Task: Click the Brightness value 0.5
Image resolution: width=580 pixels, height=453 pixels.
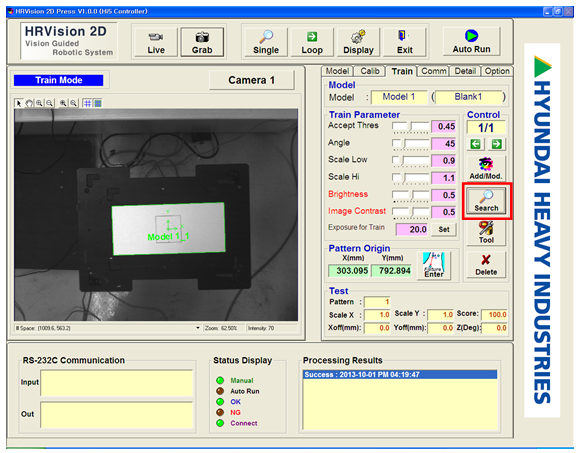Action: click(444, 195)
